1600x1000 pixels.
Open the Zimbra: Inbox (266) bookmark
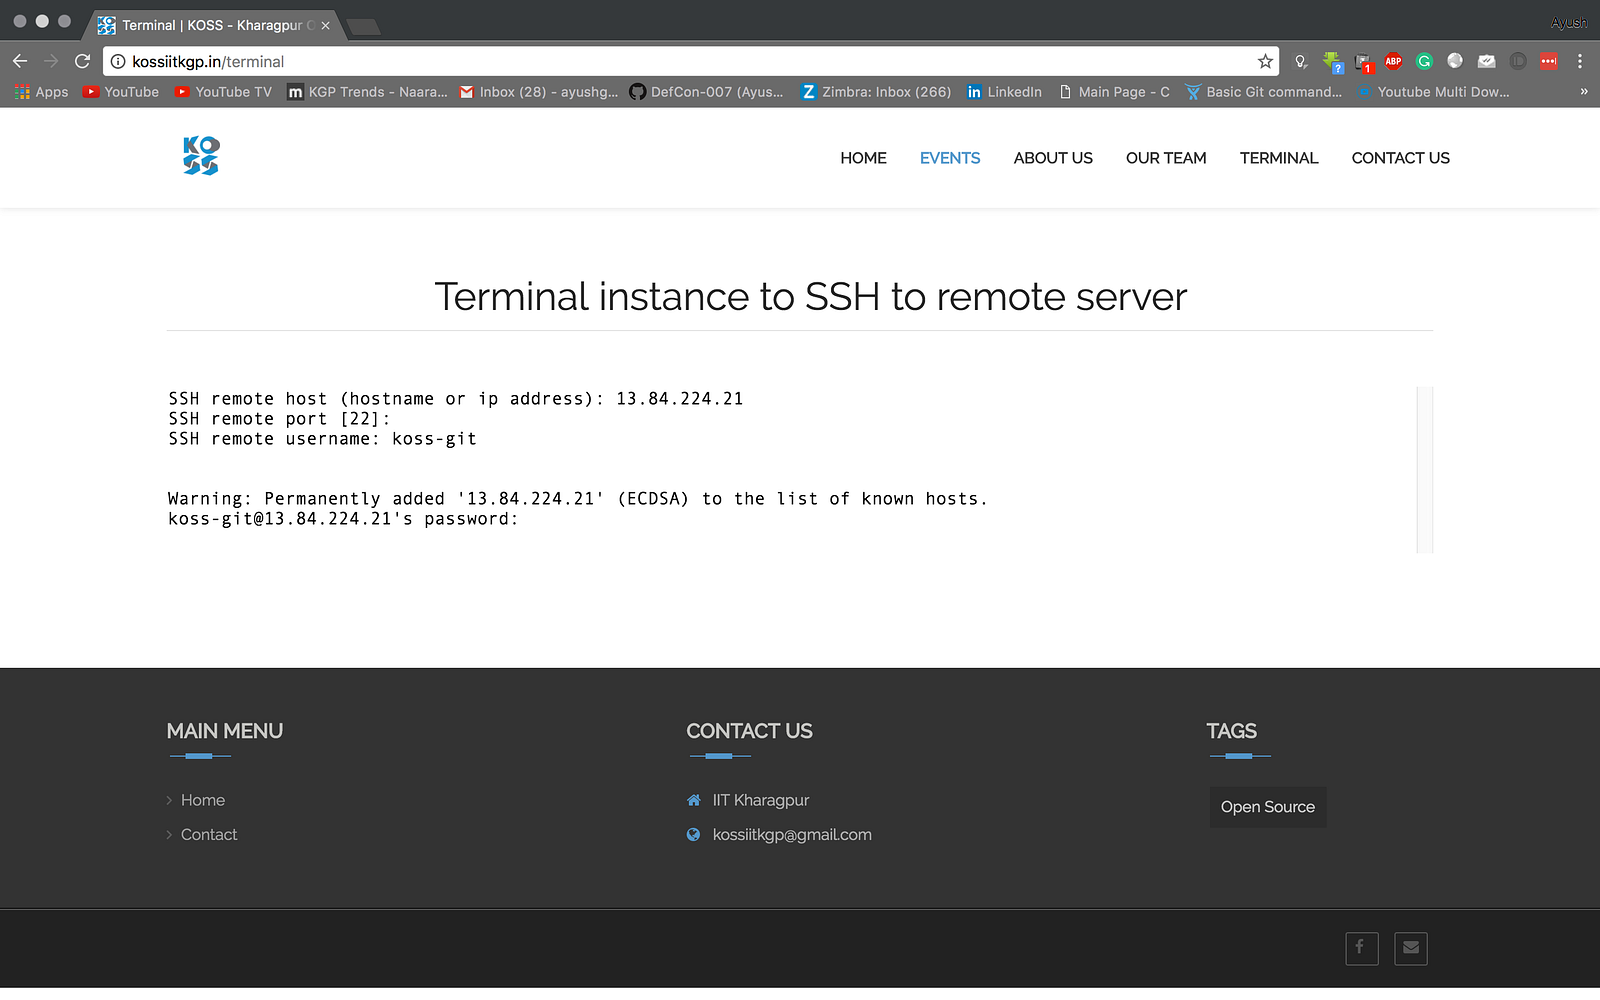pos(876,92)
